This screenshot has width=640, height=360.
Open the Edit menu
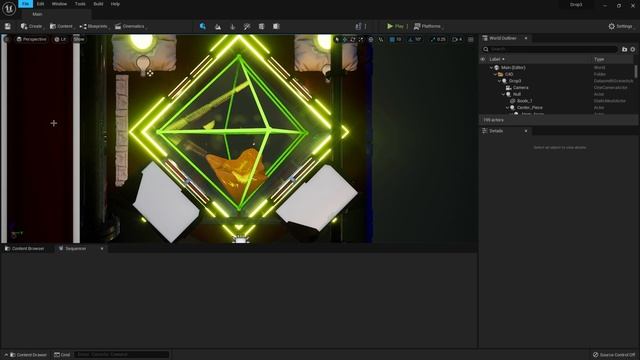click(x=40, y=4)
